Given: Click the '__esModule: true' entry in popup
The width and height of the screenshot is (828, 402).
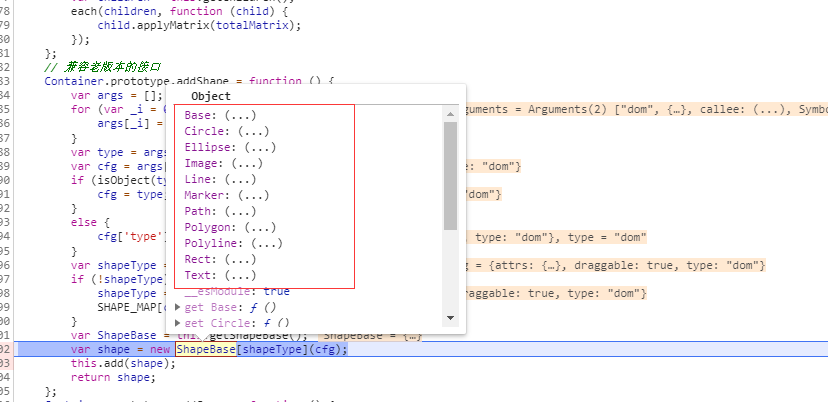Looking at the screenshot, I should click(237, 292).
